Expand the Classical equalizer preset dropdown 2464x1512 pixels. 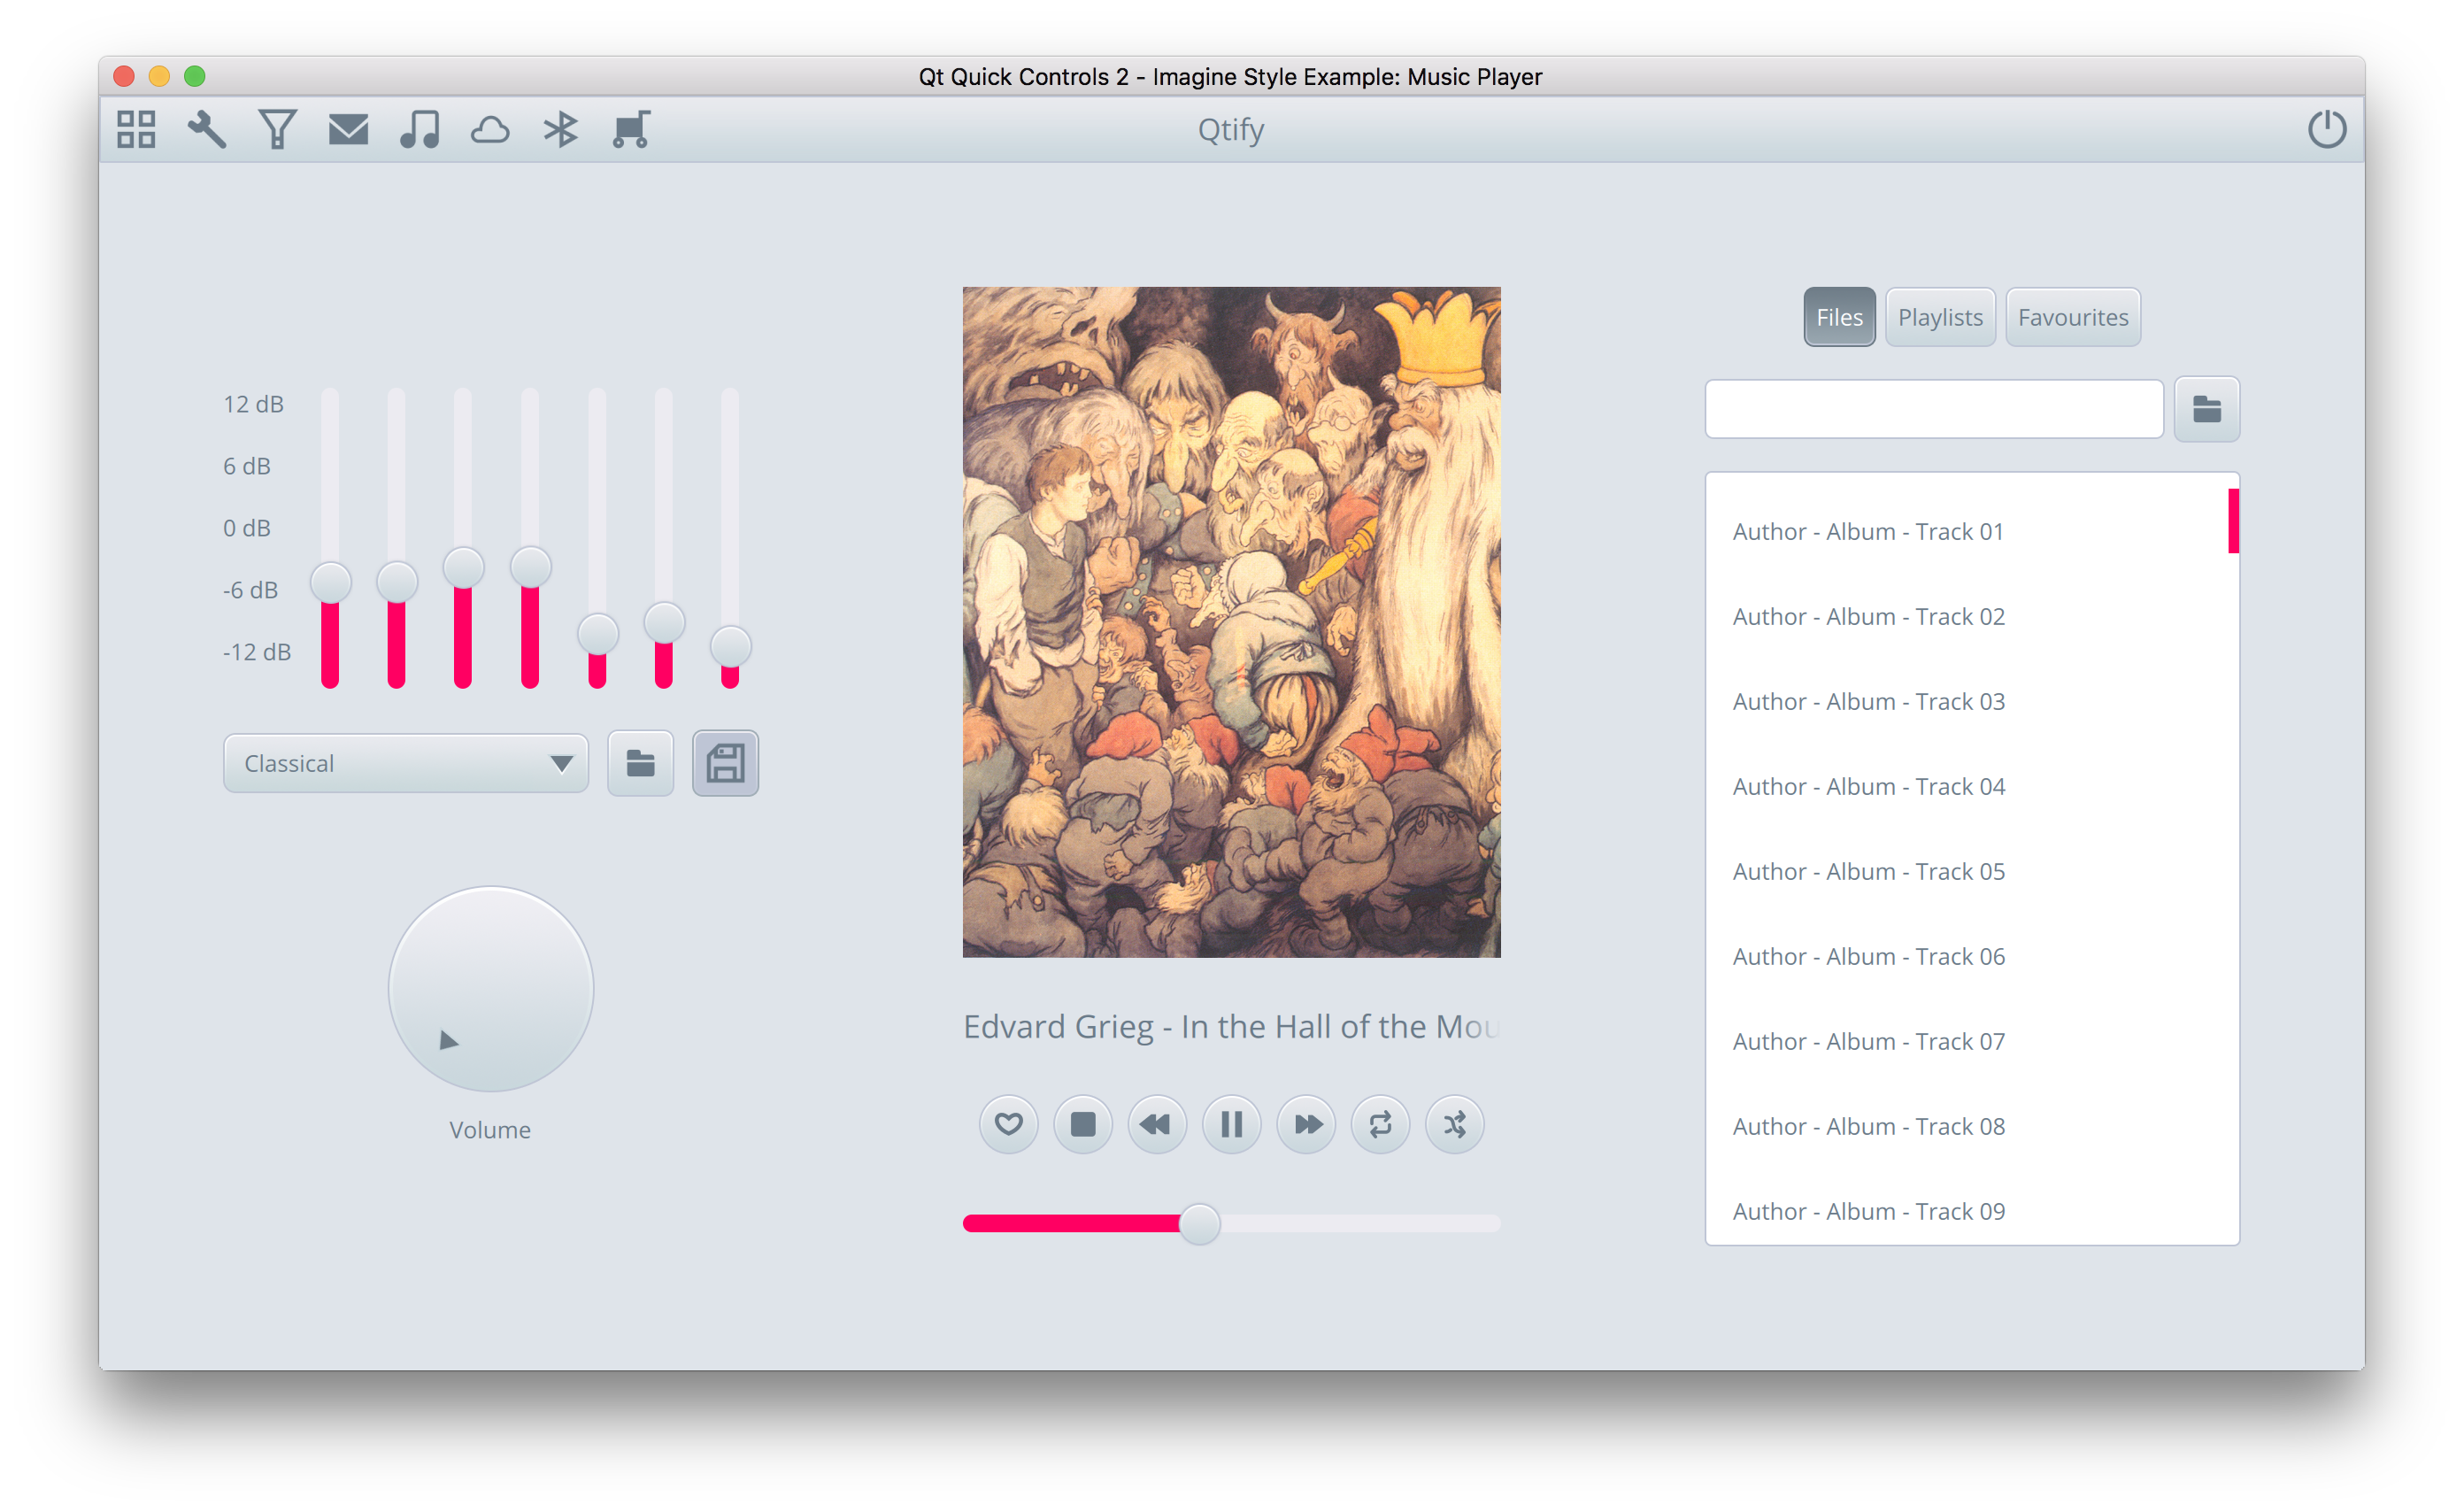[x=406, y=764]
